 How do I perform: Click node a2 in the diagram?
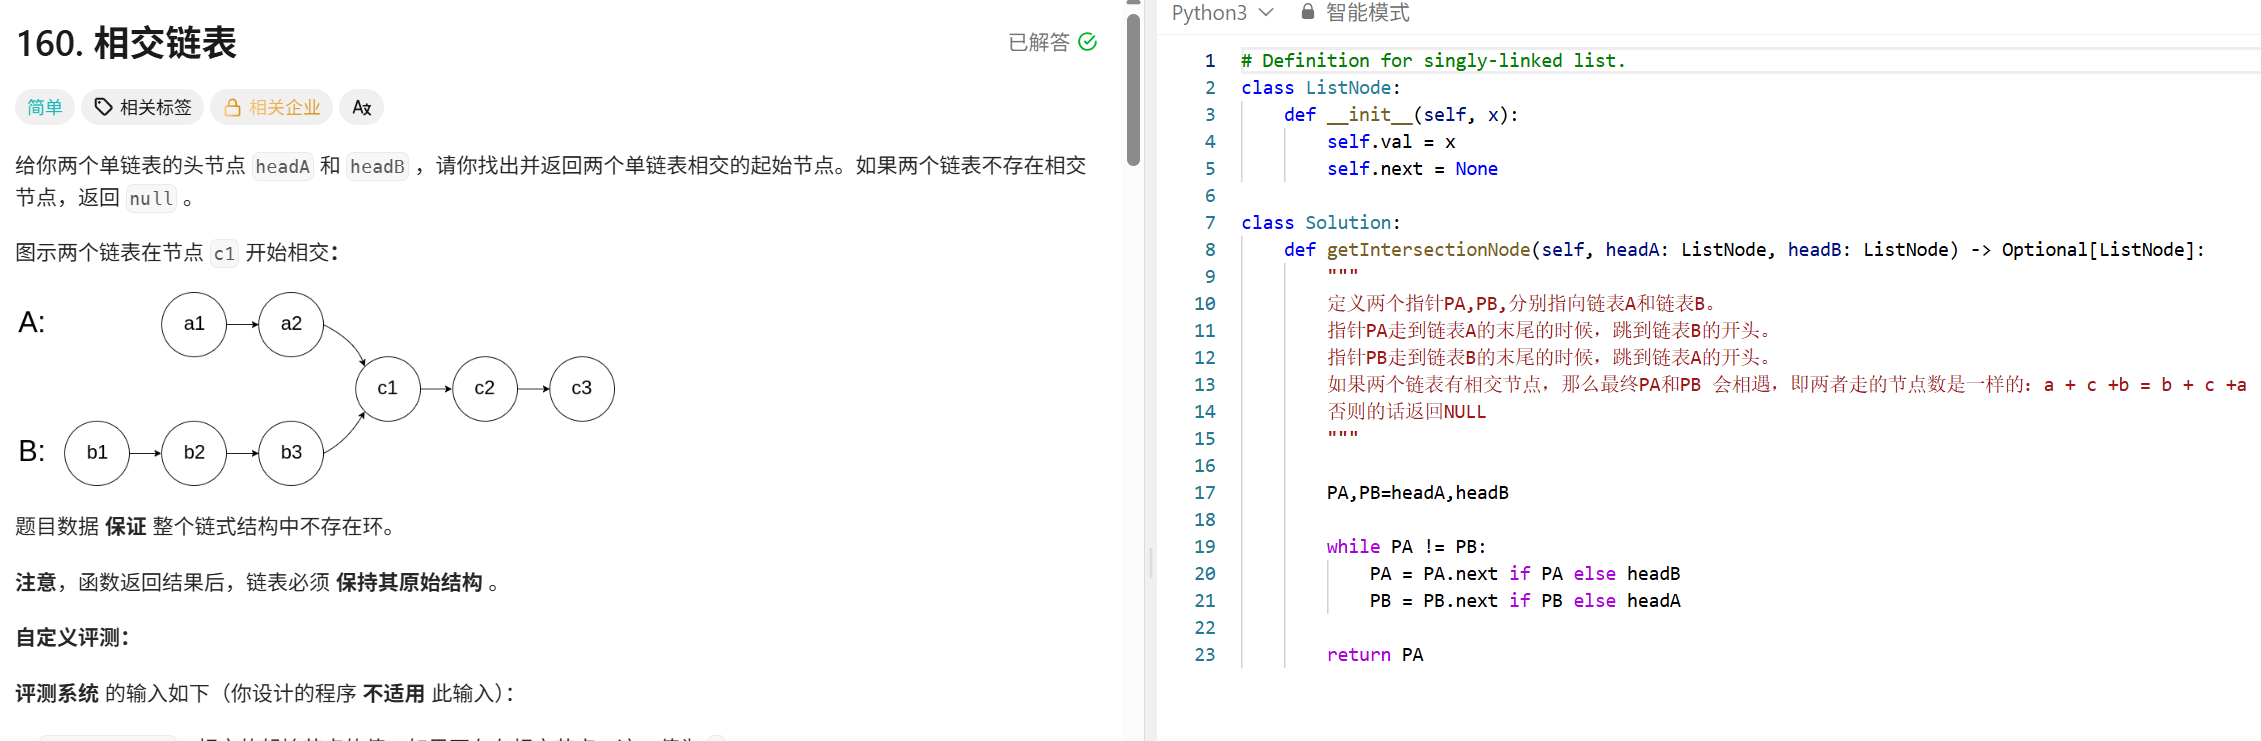(291, 324)
